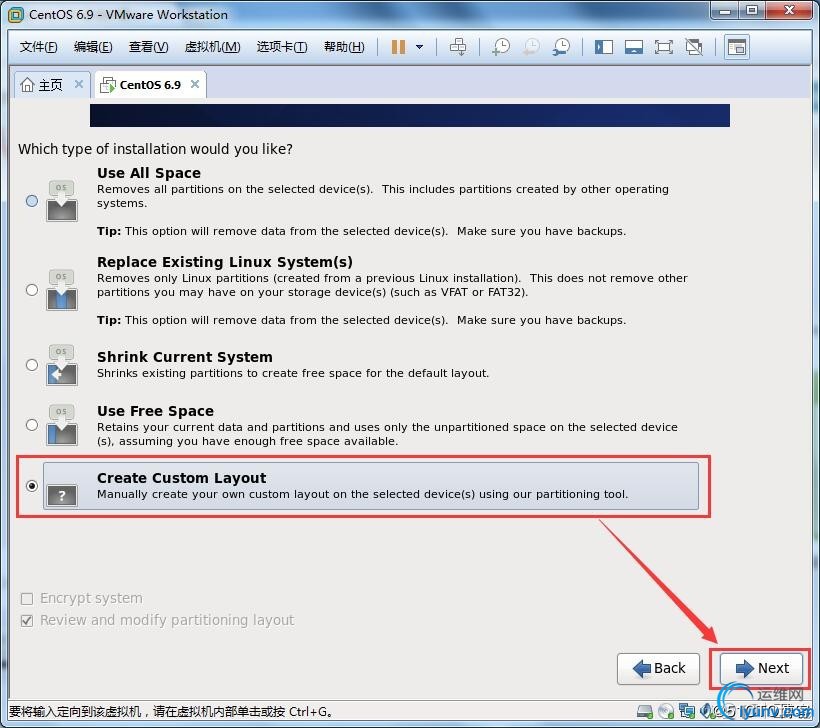Viewport: 820px width, 728px height.
Task: Select the Create Custom Layout radio button
Action: (32, 486)
